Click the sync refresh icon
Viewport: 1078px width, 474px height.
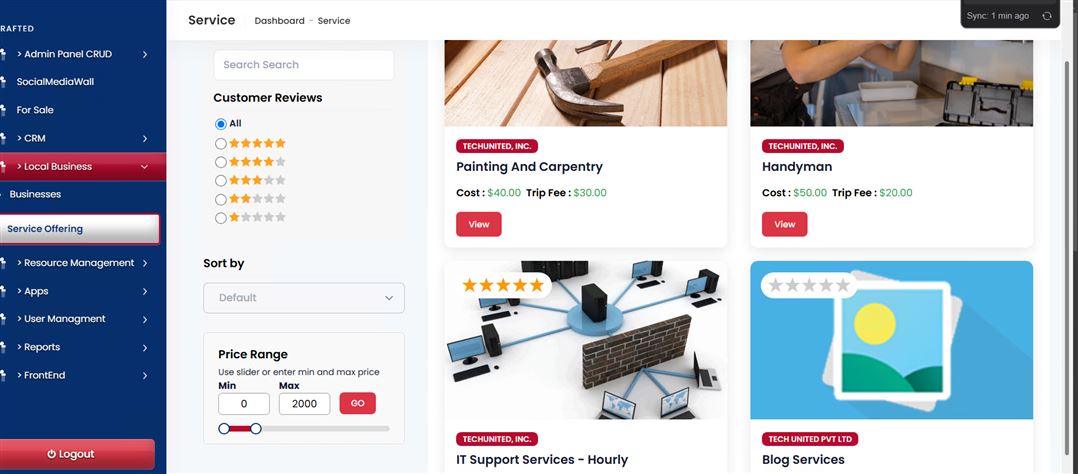[x=1046, y=16]
